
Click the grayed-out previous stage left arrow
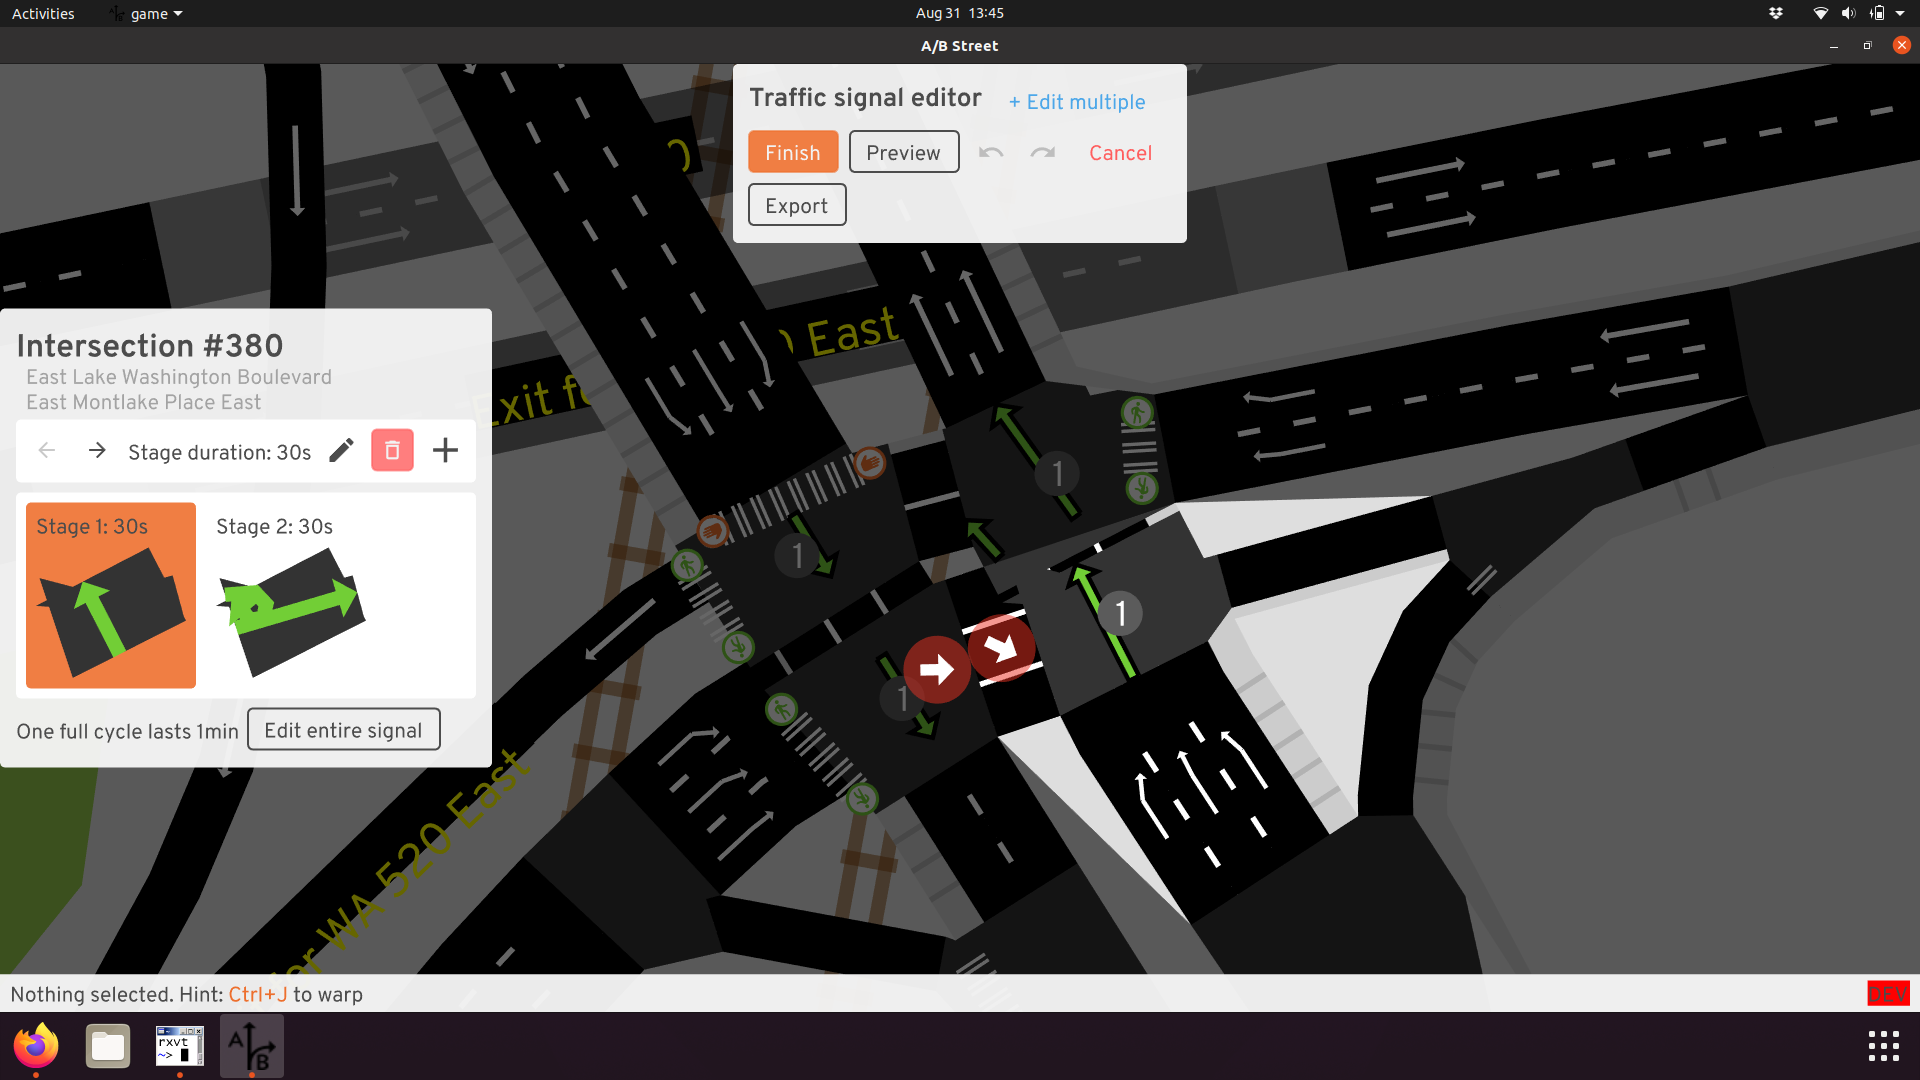tap(46, 451)
